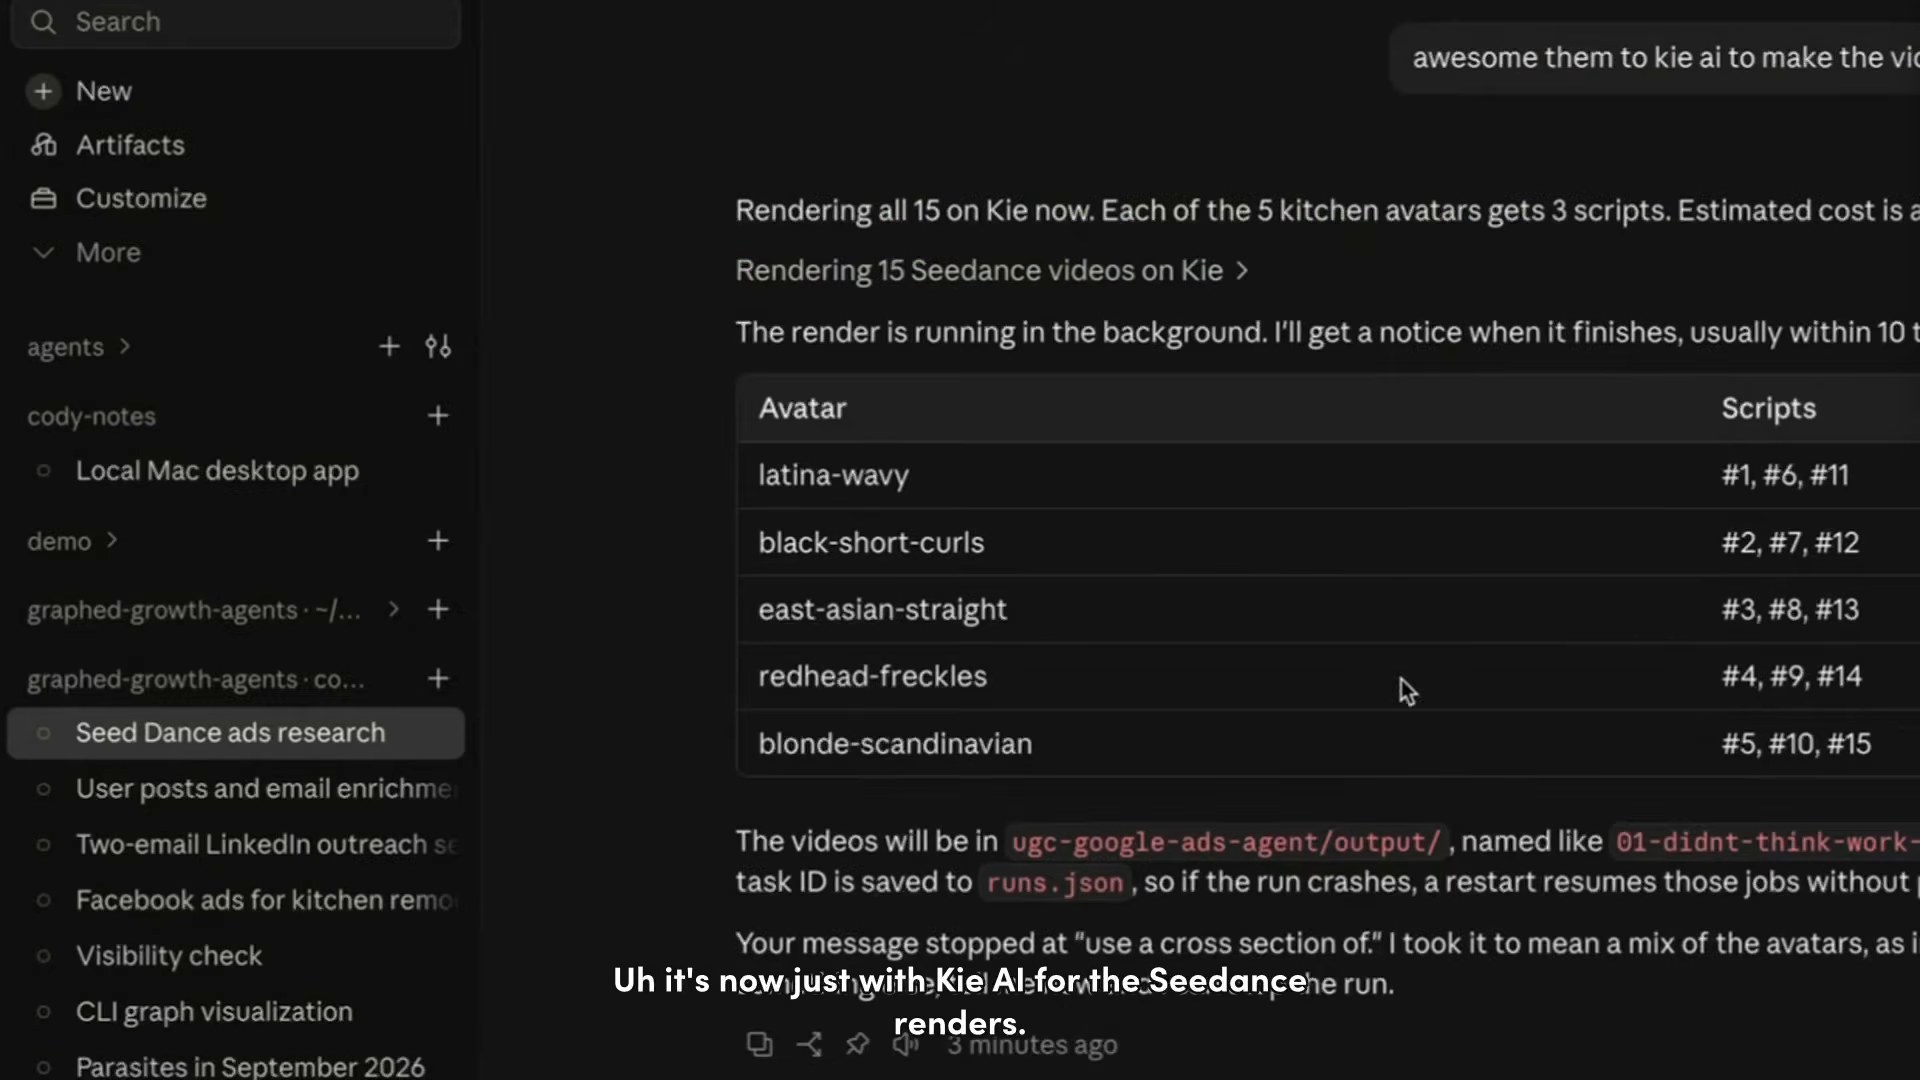Click the Scripts column header
The height and width of the screenshot is (1080, 1920).
tap(1768, 408)
